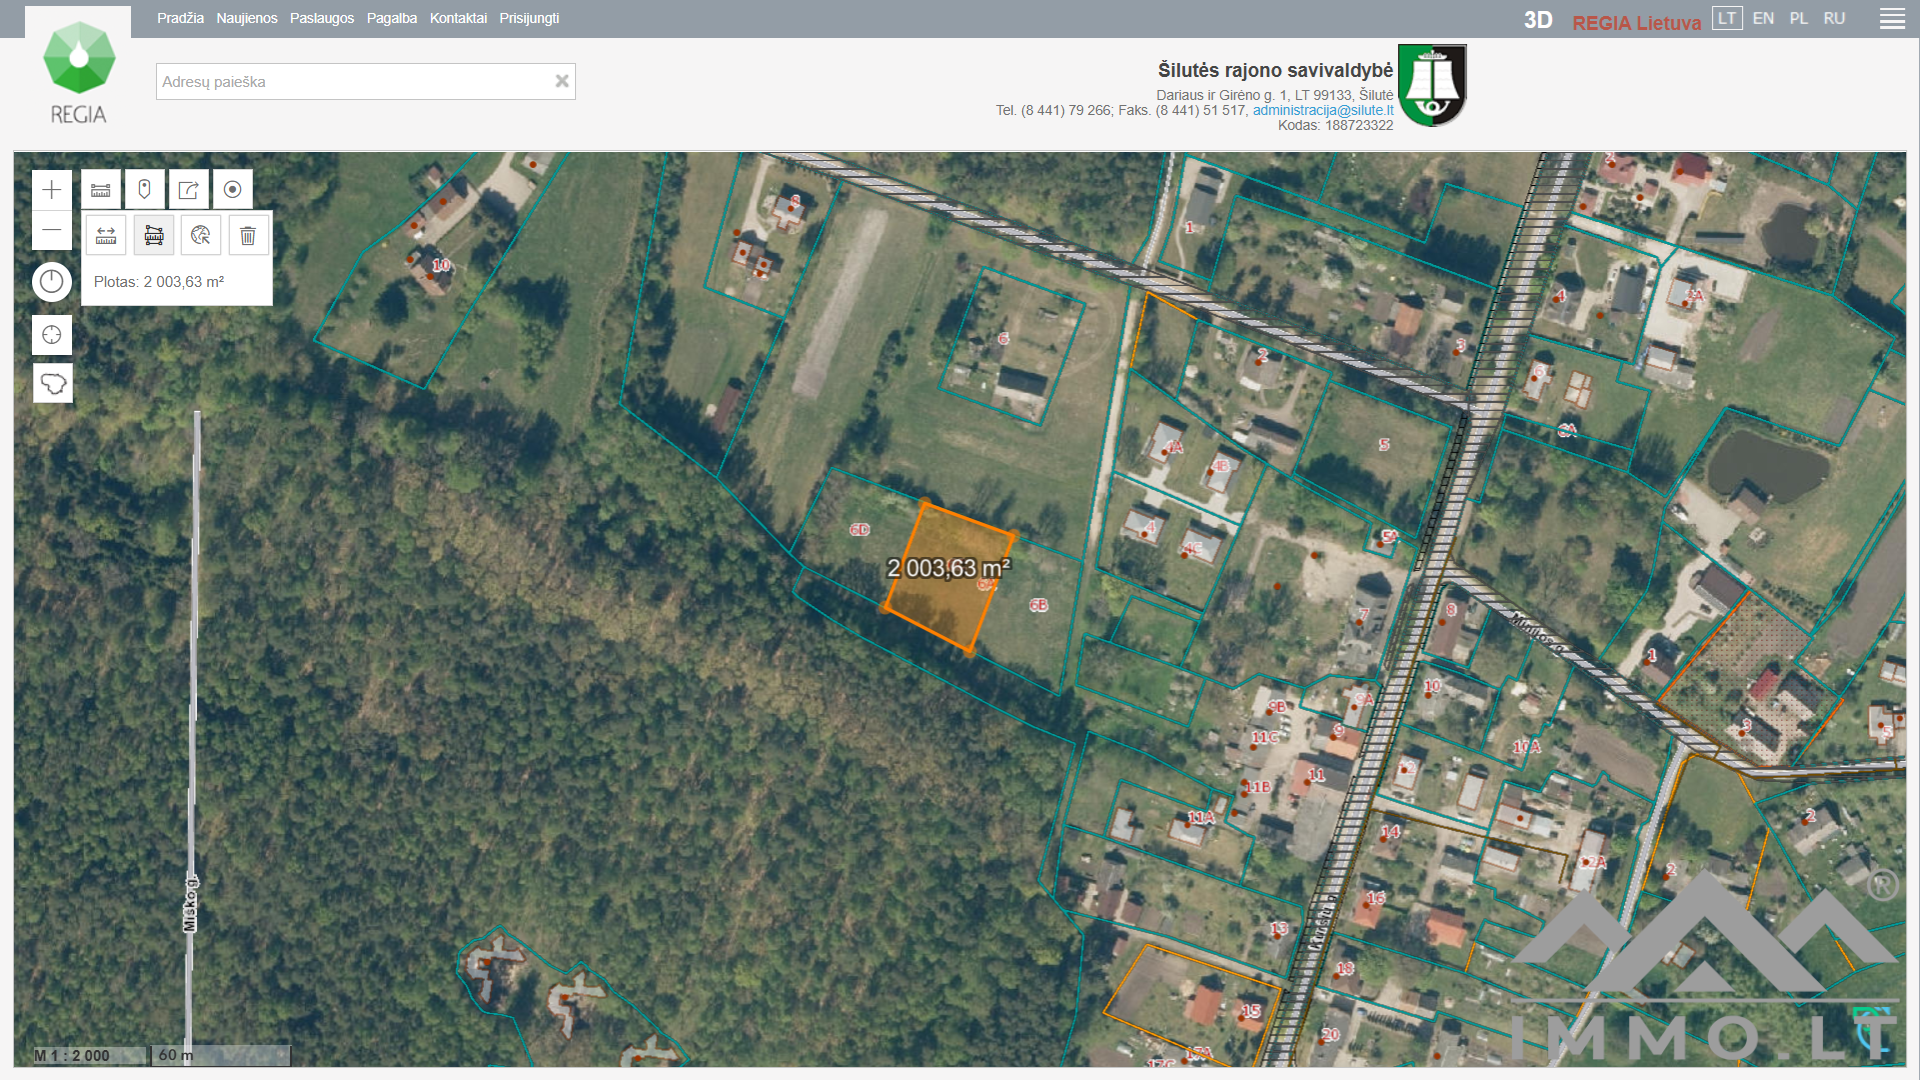Image resolution: width=1920 pixels, height=1080 pixels.
Task: Open the Paslaugos menu item
Action: [322, 18]
